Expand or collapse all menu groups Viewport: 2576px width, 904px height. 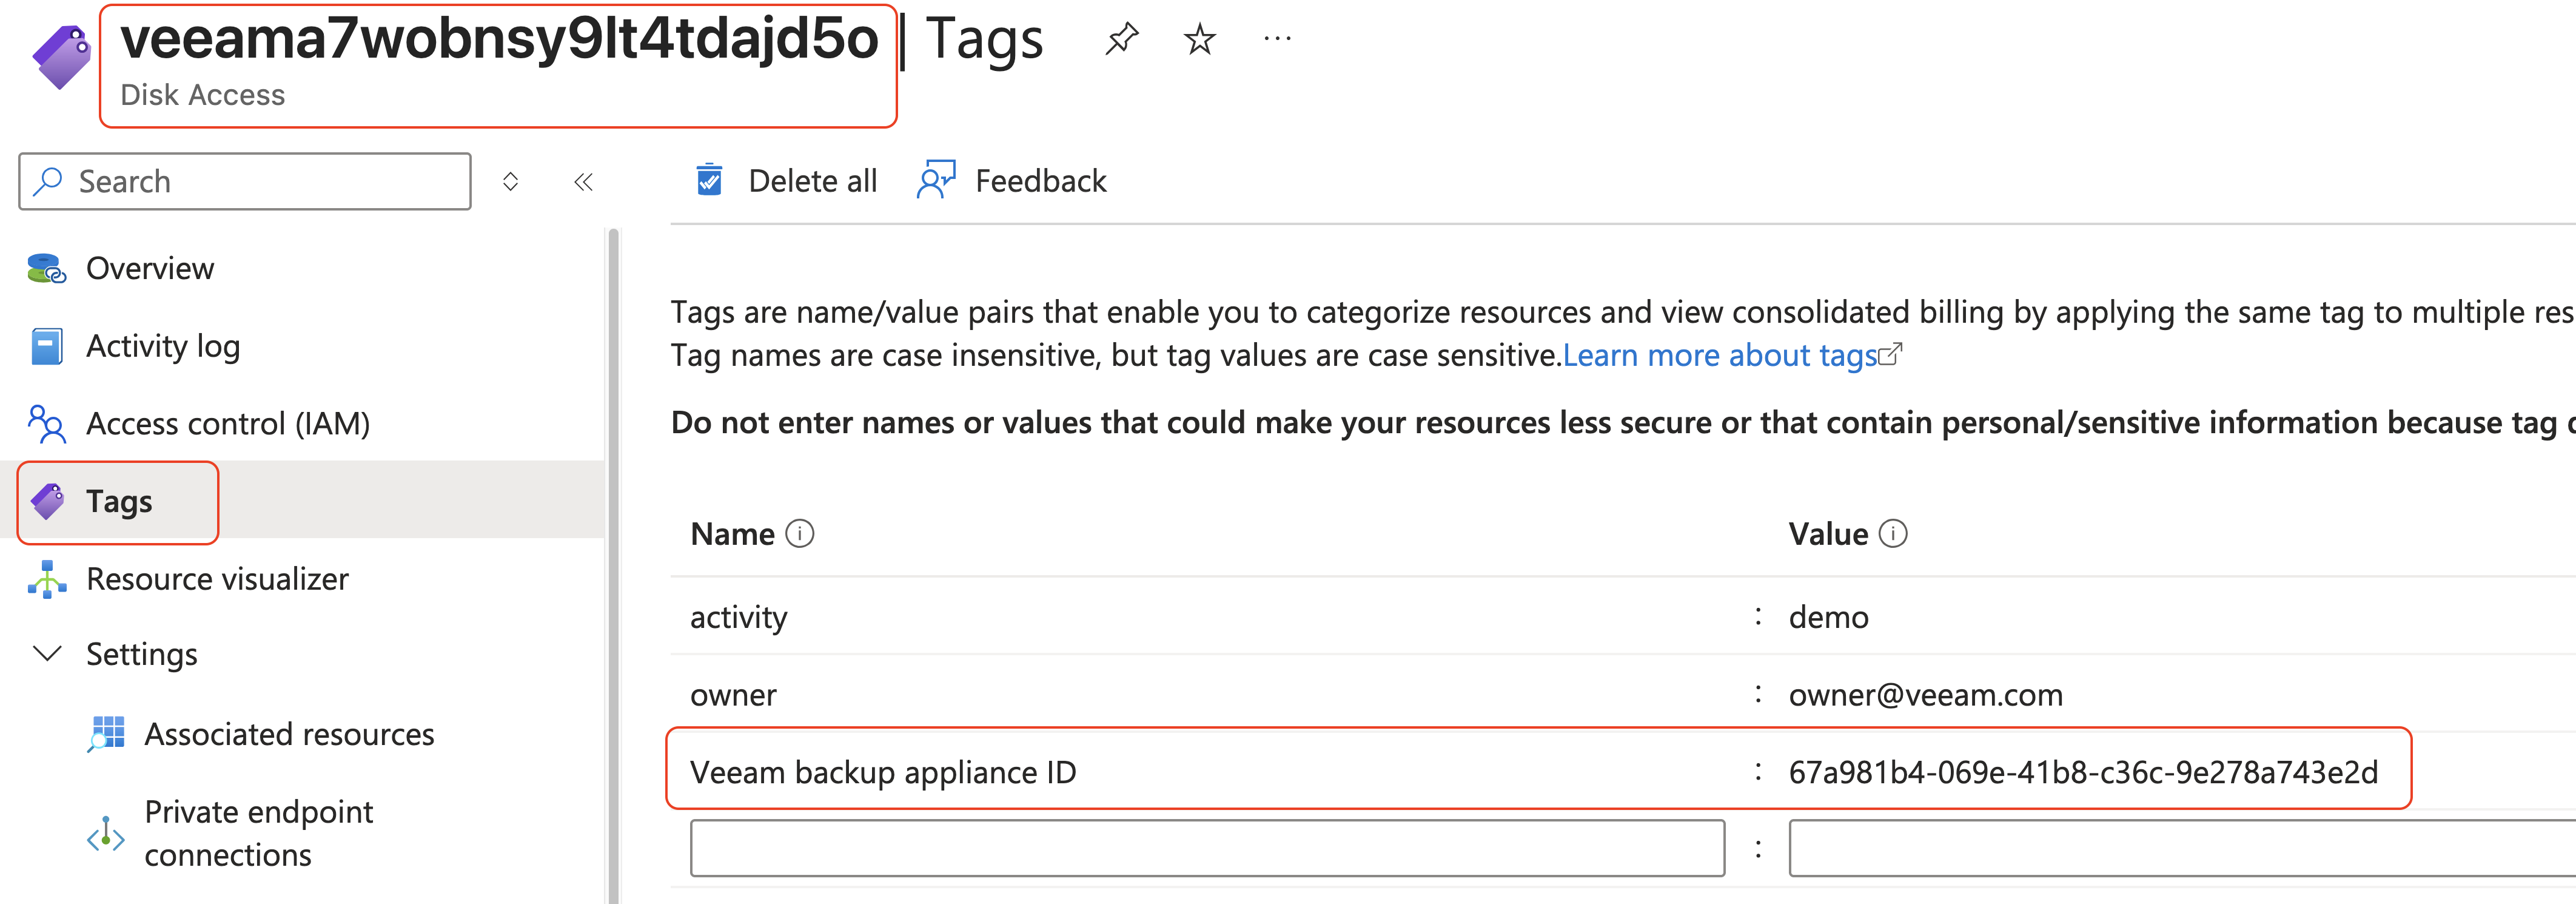510,181
